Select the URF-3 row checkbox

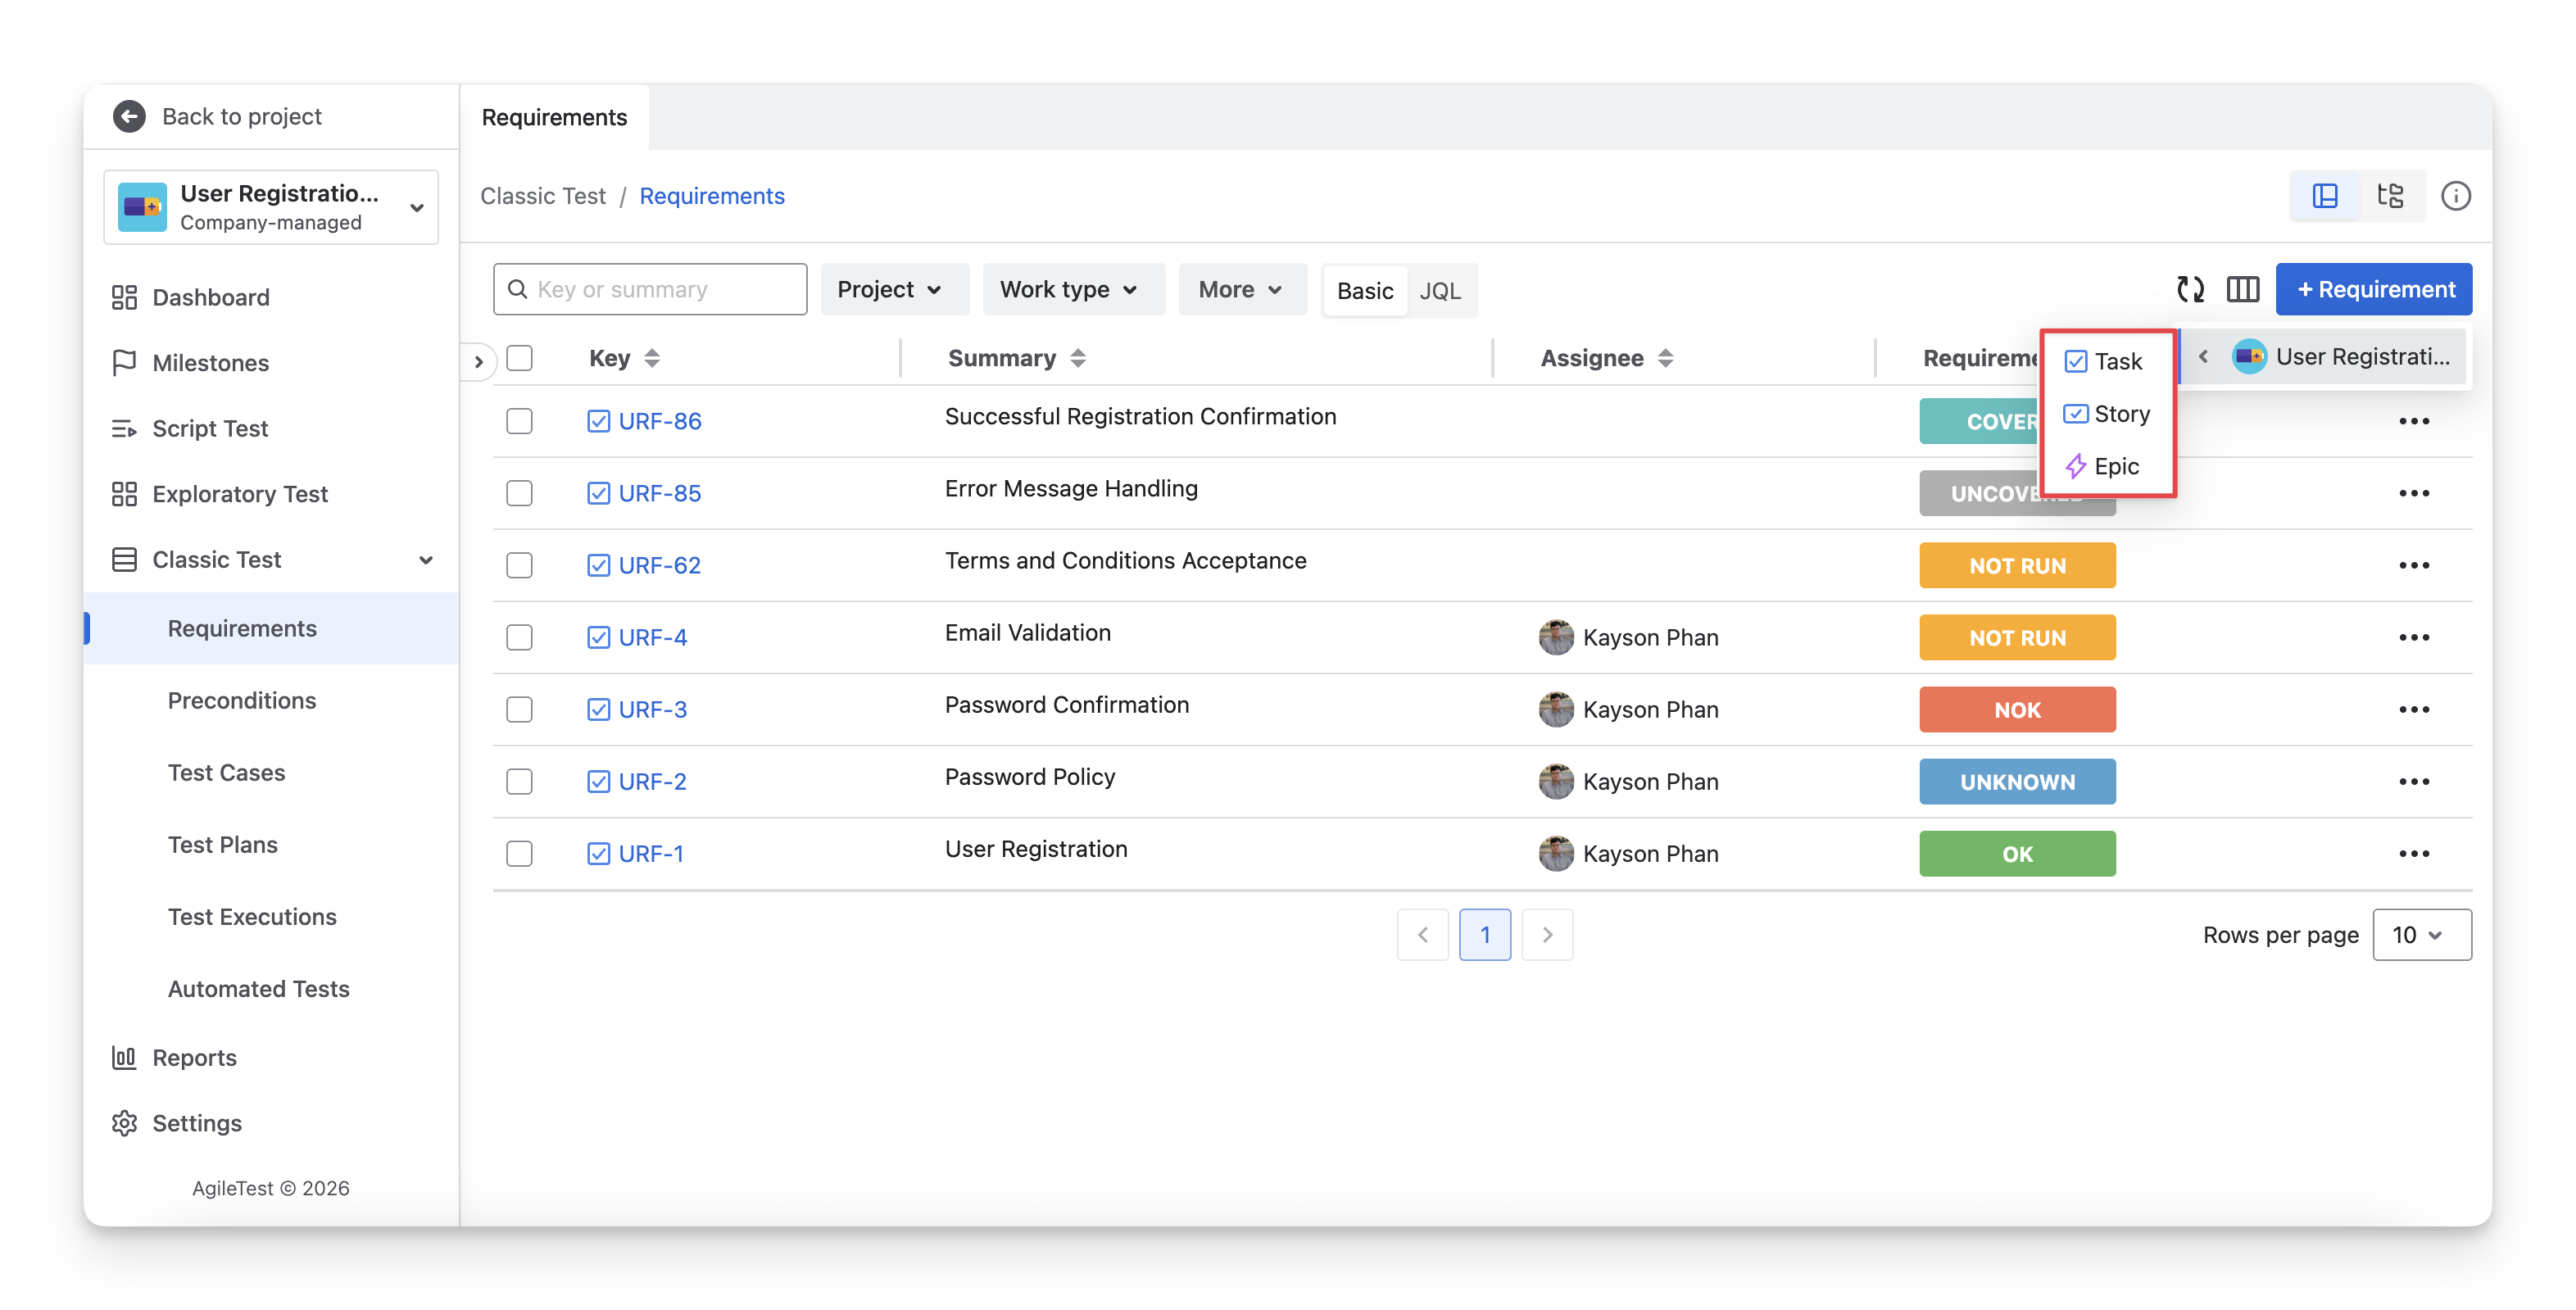519,709
